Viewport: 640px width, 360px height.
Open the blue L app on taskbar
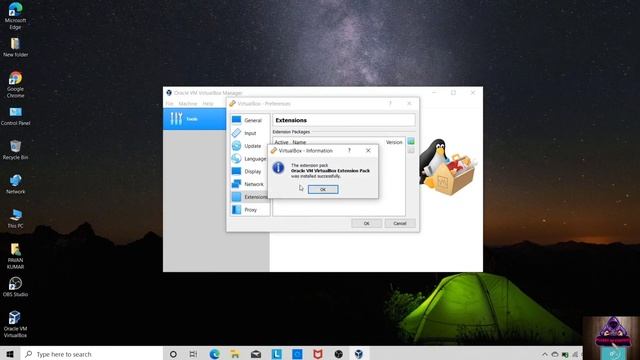[276, 354]
